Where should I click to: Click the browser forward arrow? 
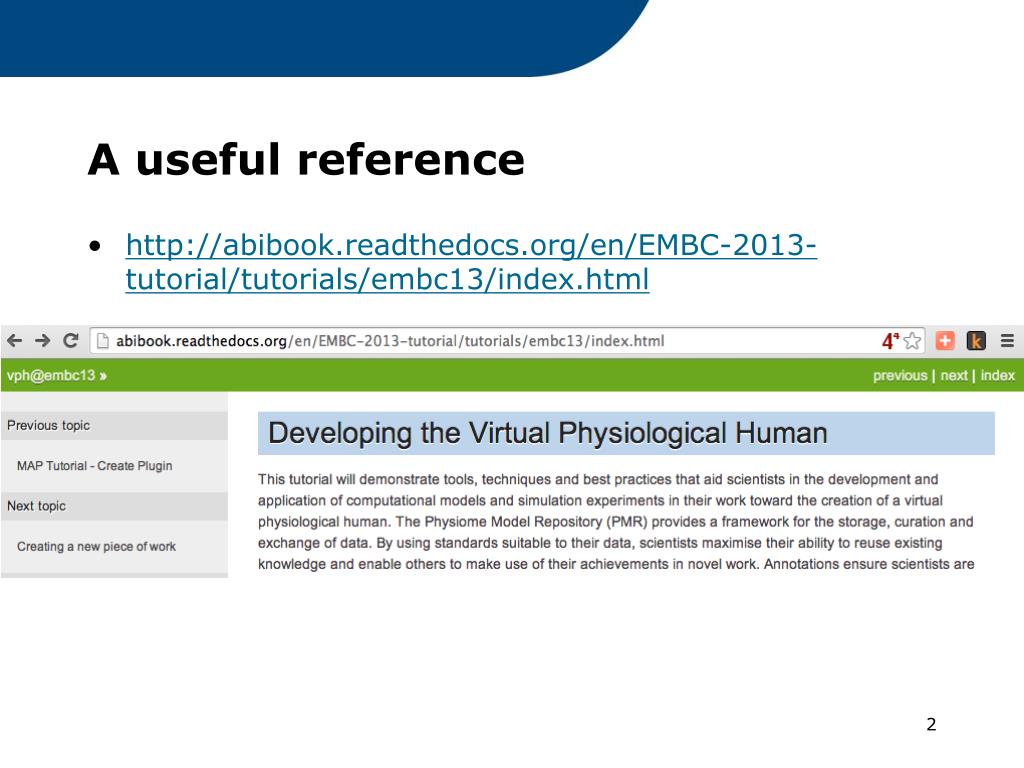42,340
